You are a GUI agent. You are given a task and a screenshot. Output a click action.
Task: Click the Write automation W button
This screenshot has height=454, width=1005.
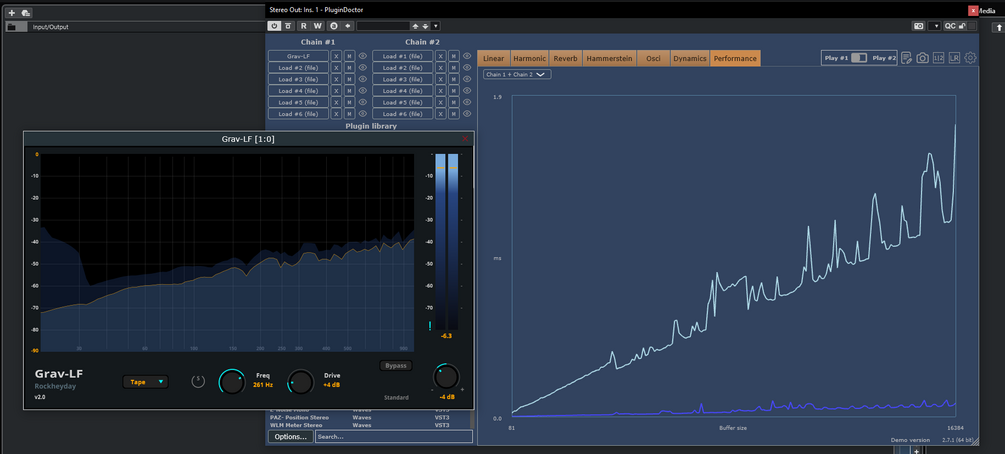tap(317, 26)
